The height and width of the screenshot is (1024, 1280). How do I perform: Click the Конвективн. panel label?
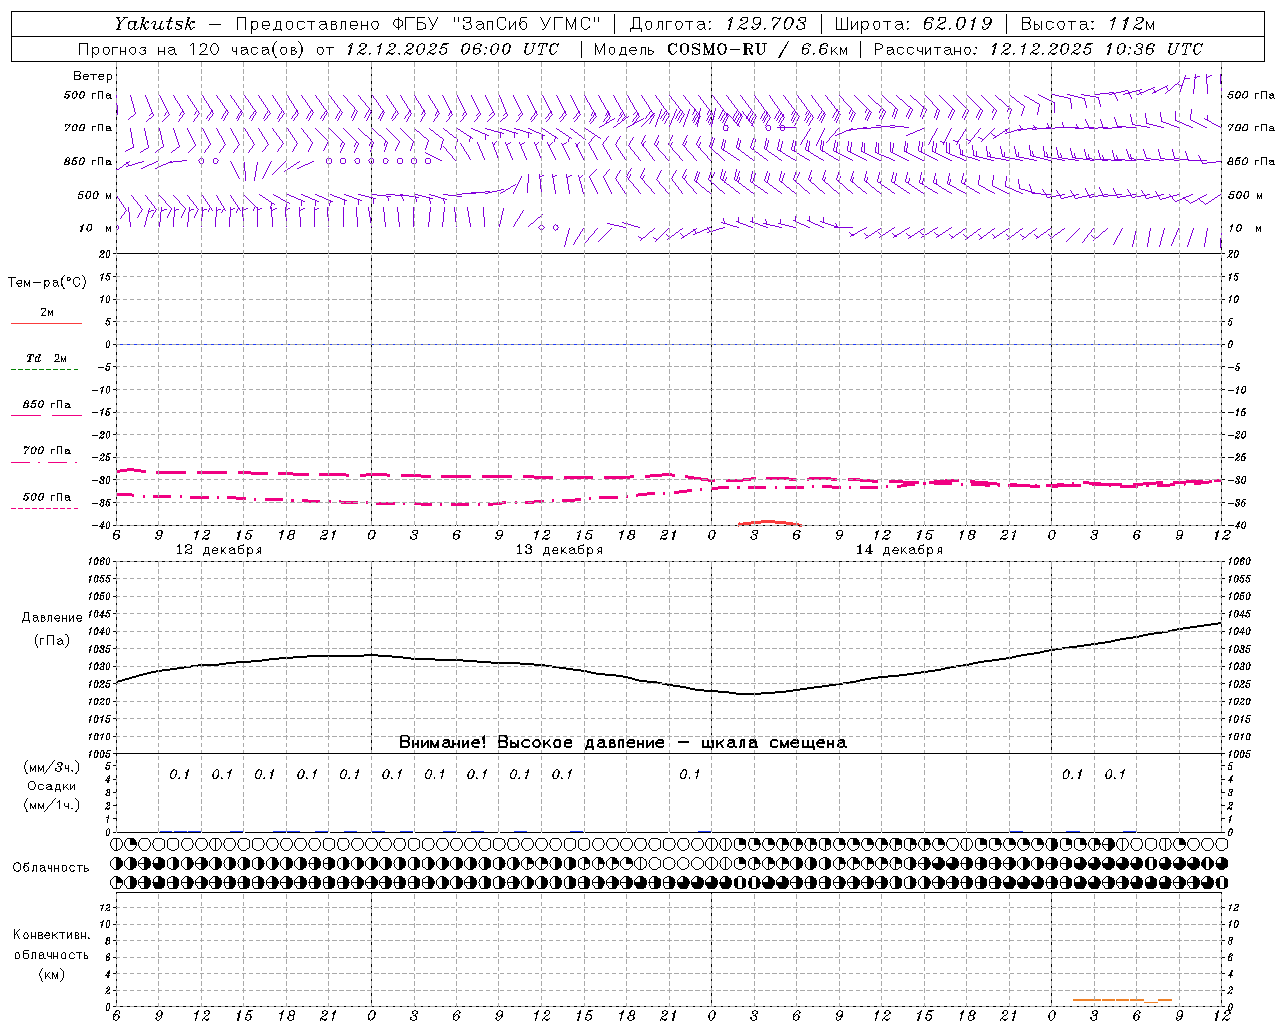tap(51, 935)
